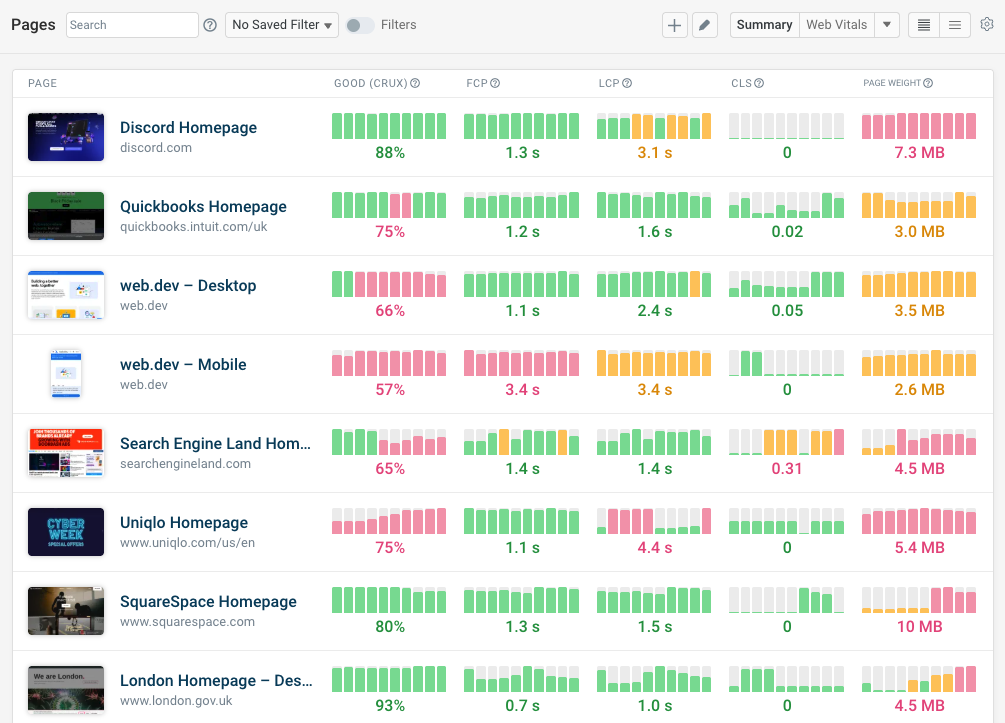Open the No Saved Filter dropdown
This screenshot has height=723, width=1005.
(x=281, y=24)
